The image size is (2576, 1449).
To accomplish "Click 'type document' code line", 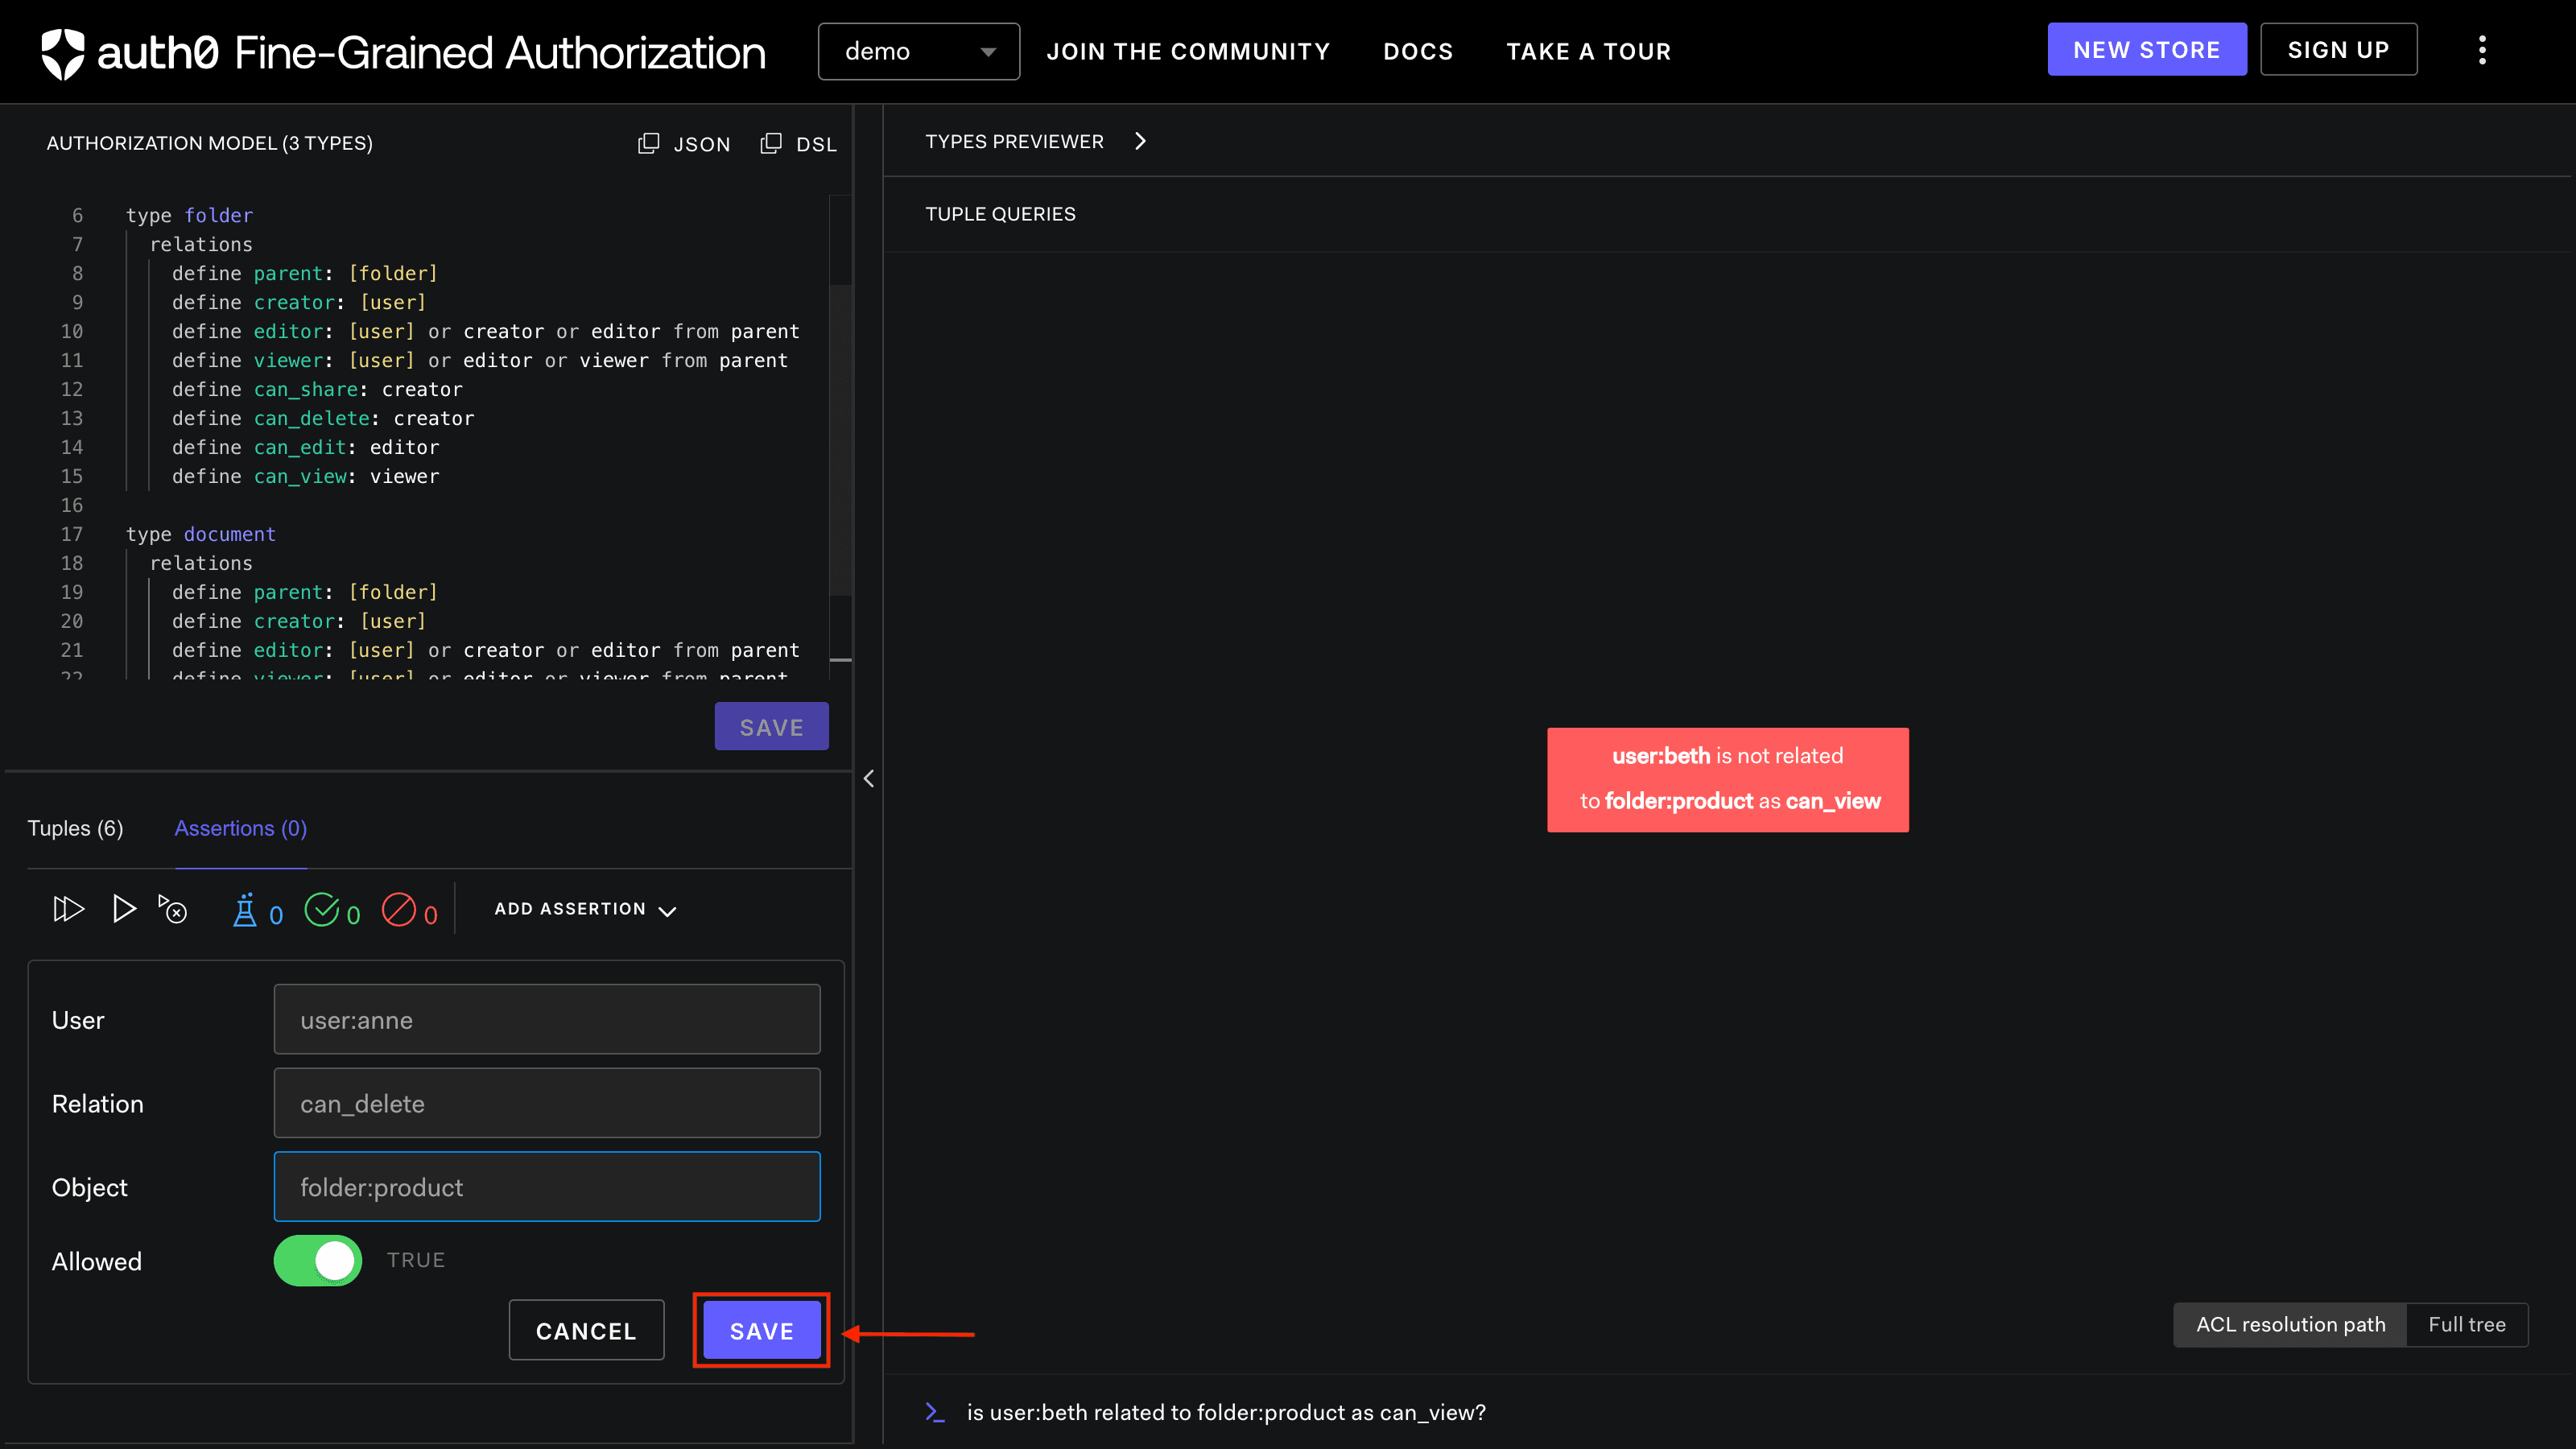I will [200, 534].
